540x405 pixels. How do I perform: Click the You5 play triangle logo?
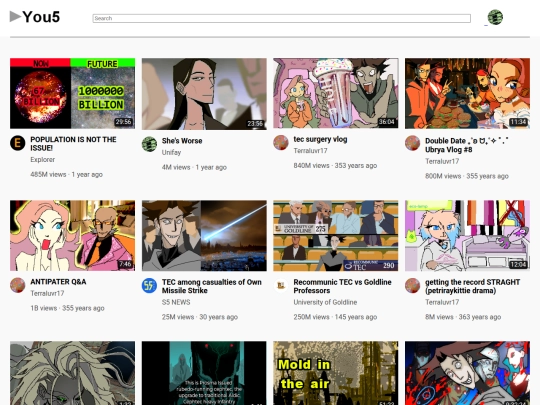[15, 17]
